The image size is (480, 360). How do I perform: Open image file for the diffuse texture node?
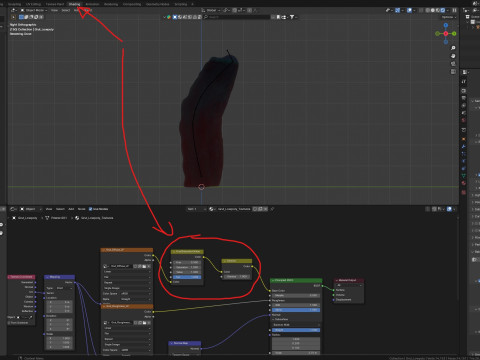tap(144, 266)
